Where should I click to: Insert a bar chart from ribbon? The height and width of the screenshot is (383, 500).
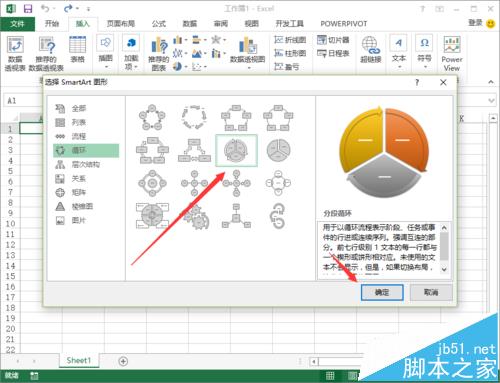pos(197,40)
